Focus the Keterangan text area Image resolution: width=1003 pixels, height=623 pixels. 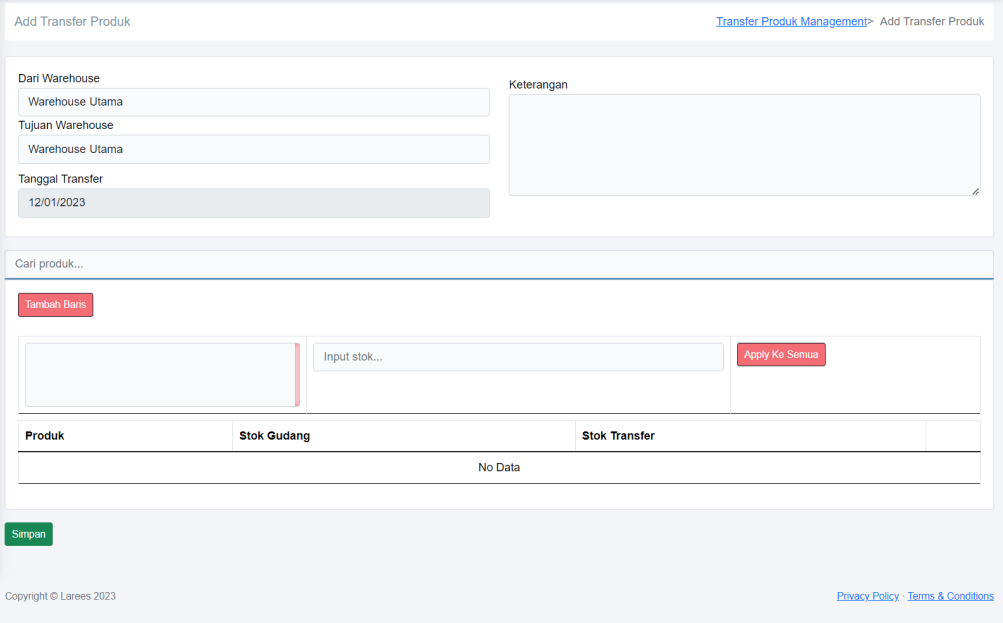[743, 144]
